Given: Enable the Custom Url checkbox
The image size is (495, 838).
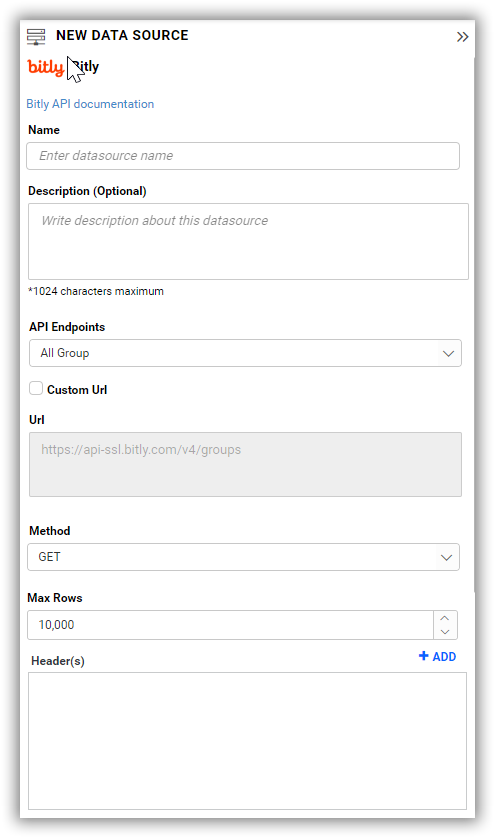Looking at the screenshot, I should pos(36,389).
